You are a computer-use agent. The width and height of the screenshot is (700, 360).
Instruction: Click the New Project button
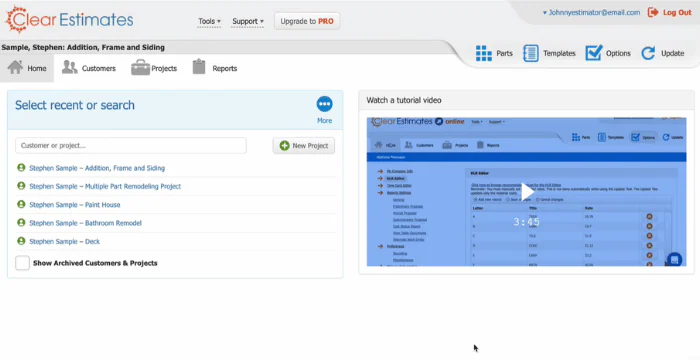[x=304, y=146]
